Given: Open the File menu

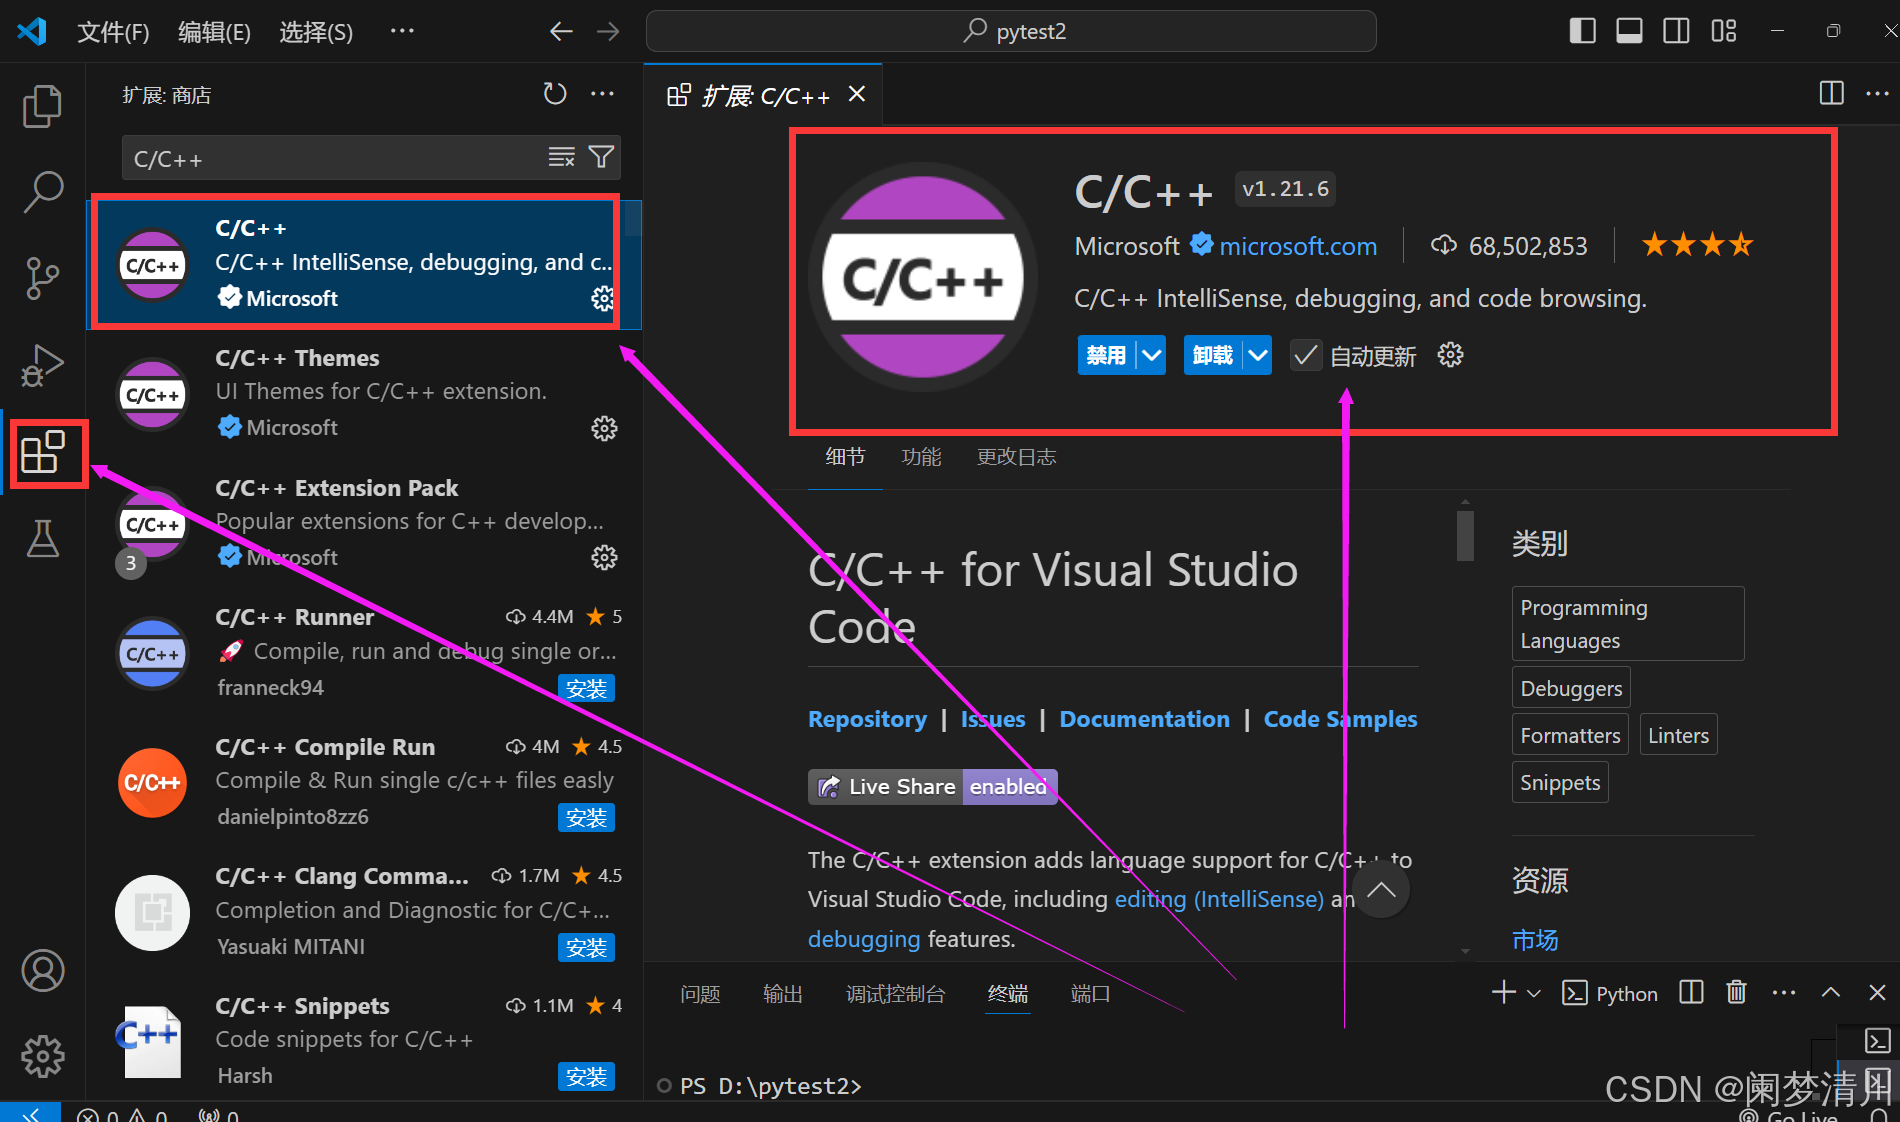Looking at the screenshot, I should coord(113,32).
